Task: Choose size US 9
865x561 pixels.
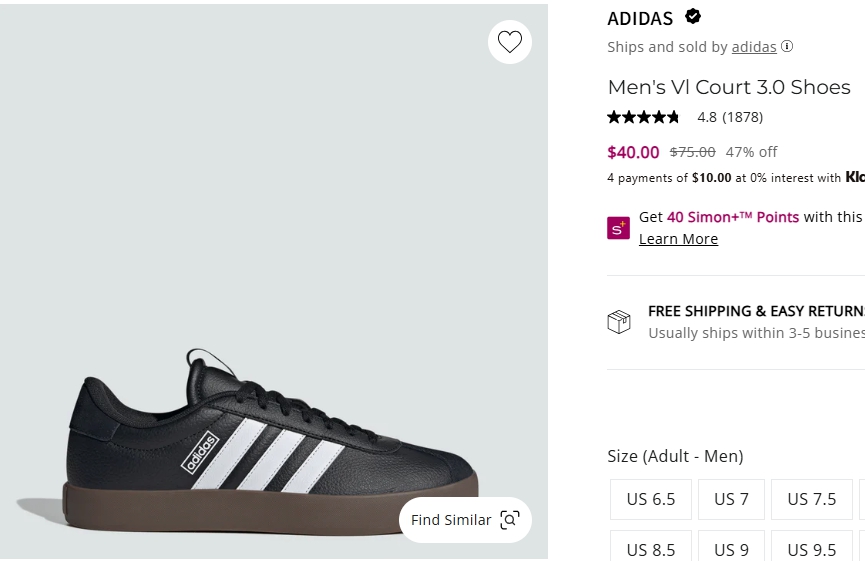Action: (731, 546)
